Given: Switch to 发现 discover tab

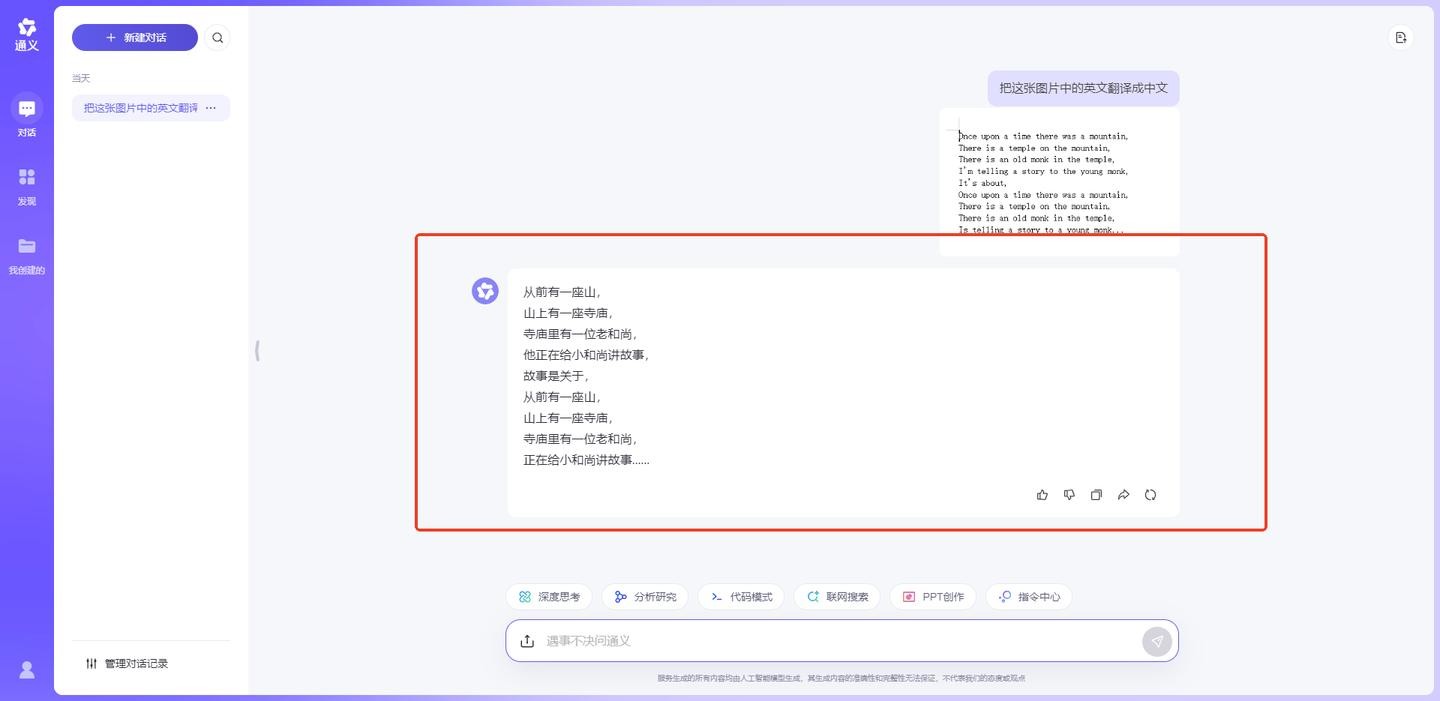Looking at the screenshot, I should tap(27, 186).
